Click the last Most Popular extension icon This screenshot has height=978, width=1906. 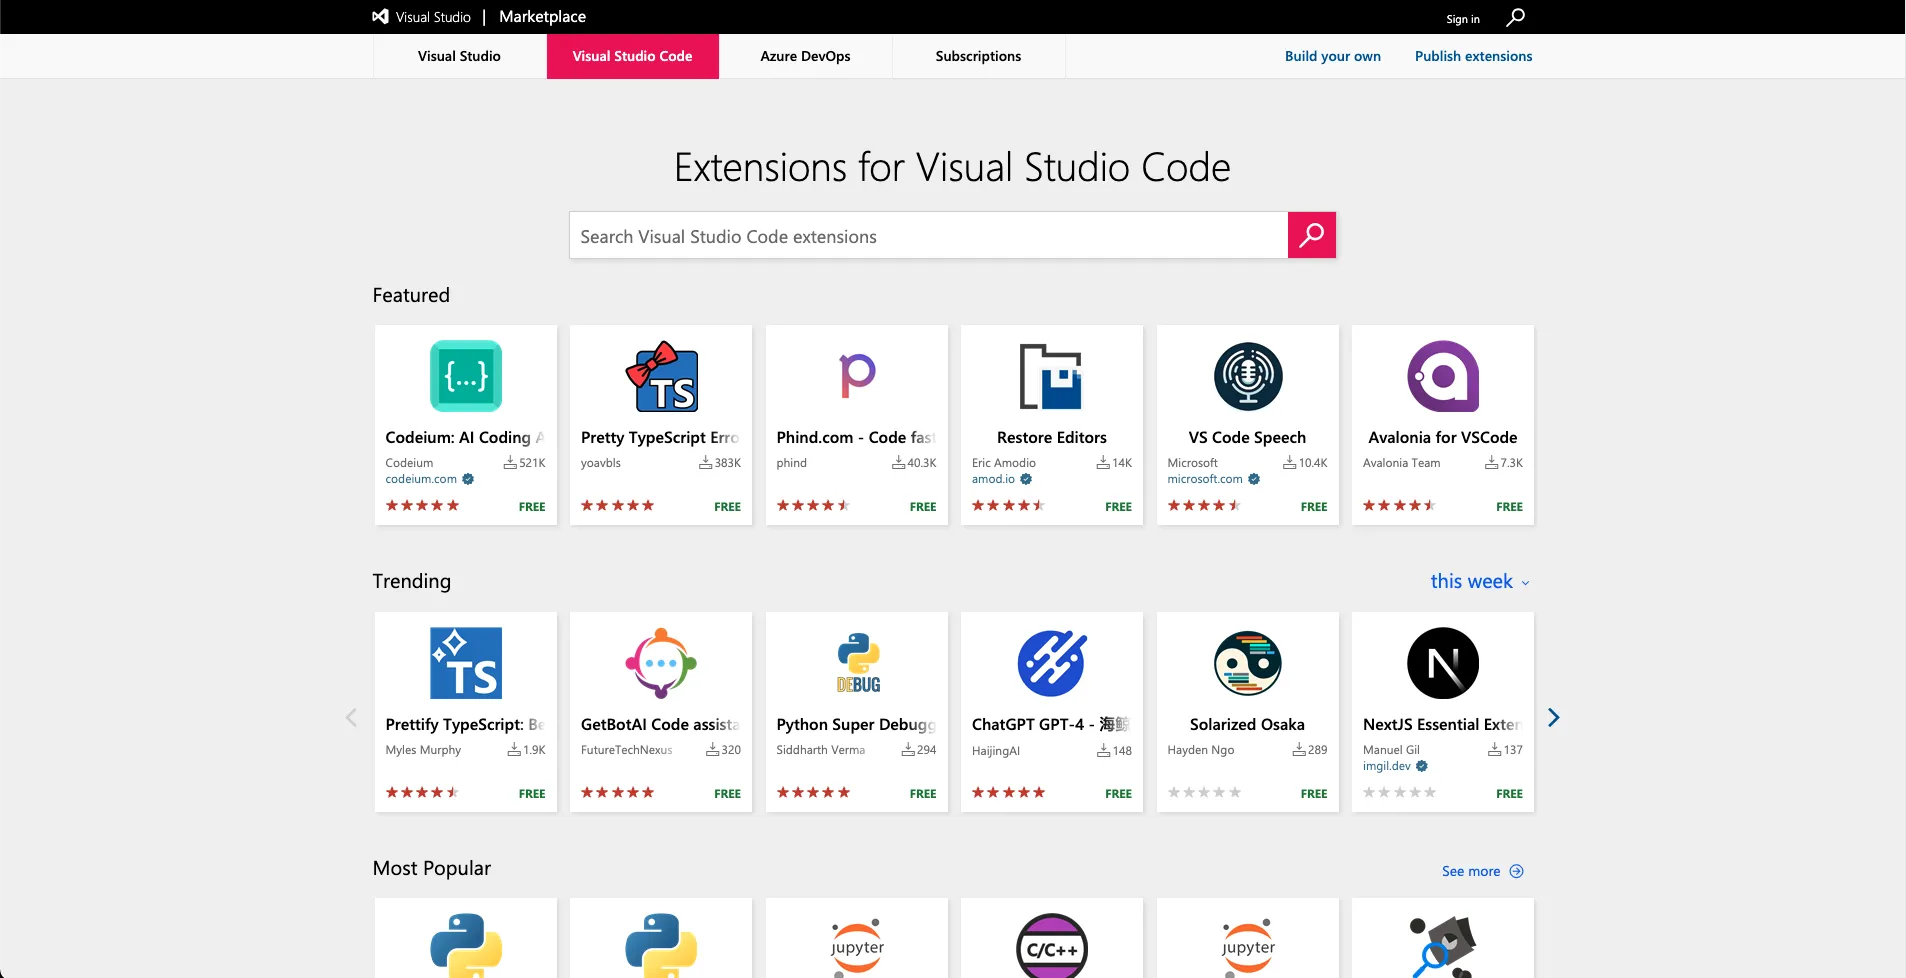coord(1443,946)
